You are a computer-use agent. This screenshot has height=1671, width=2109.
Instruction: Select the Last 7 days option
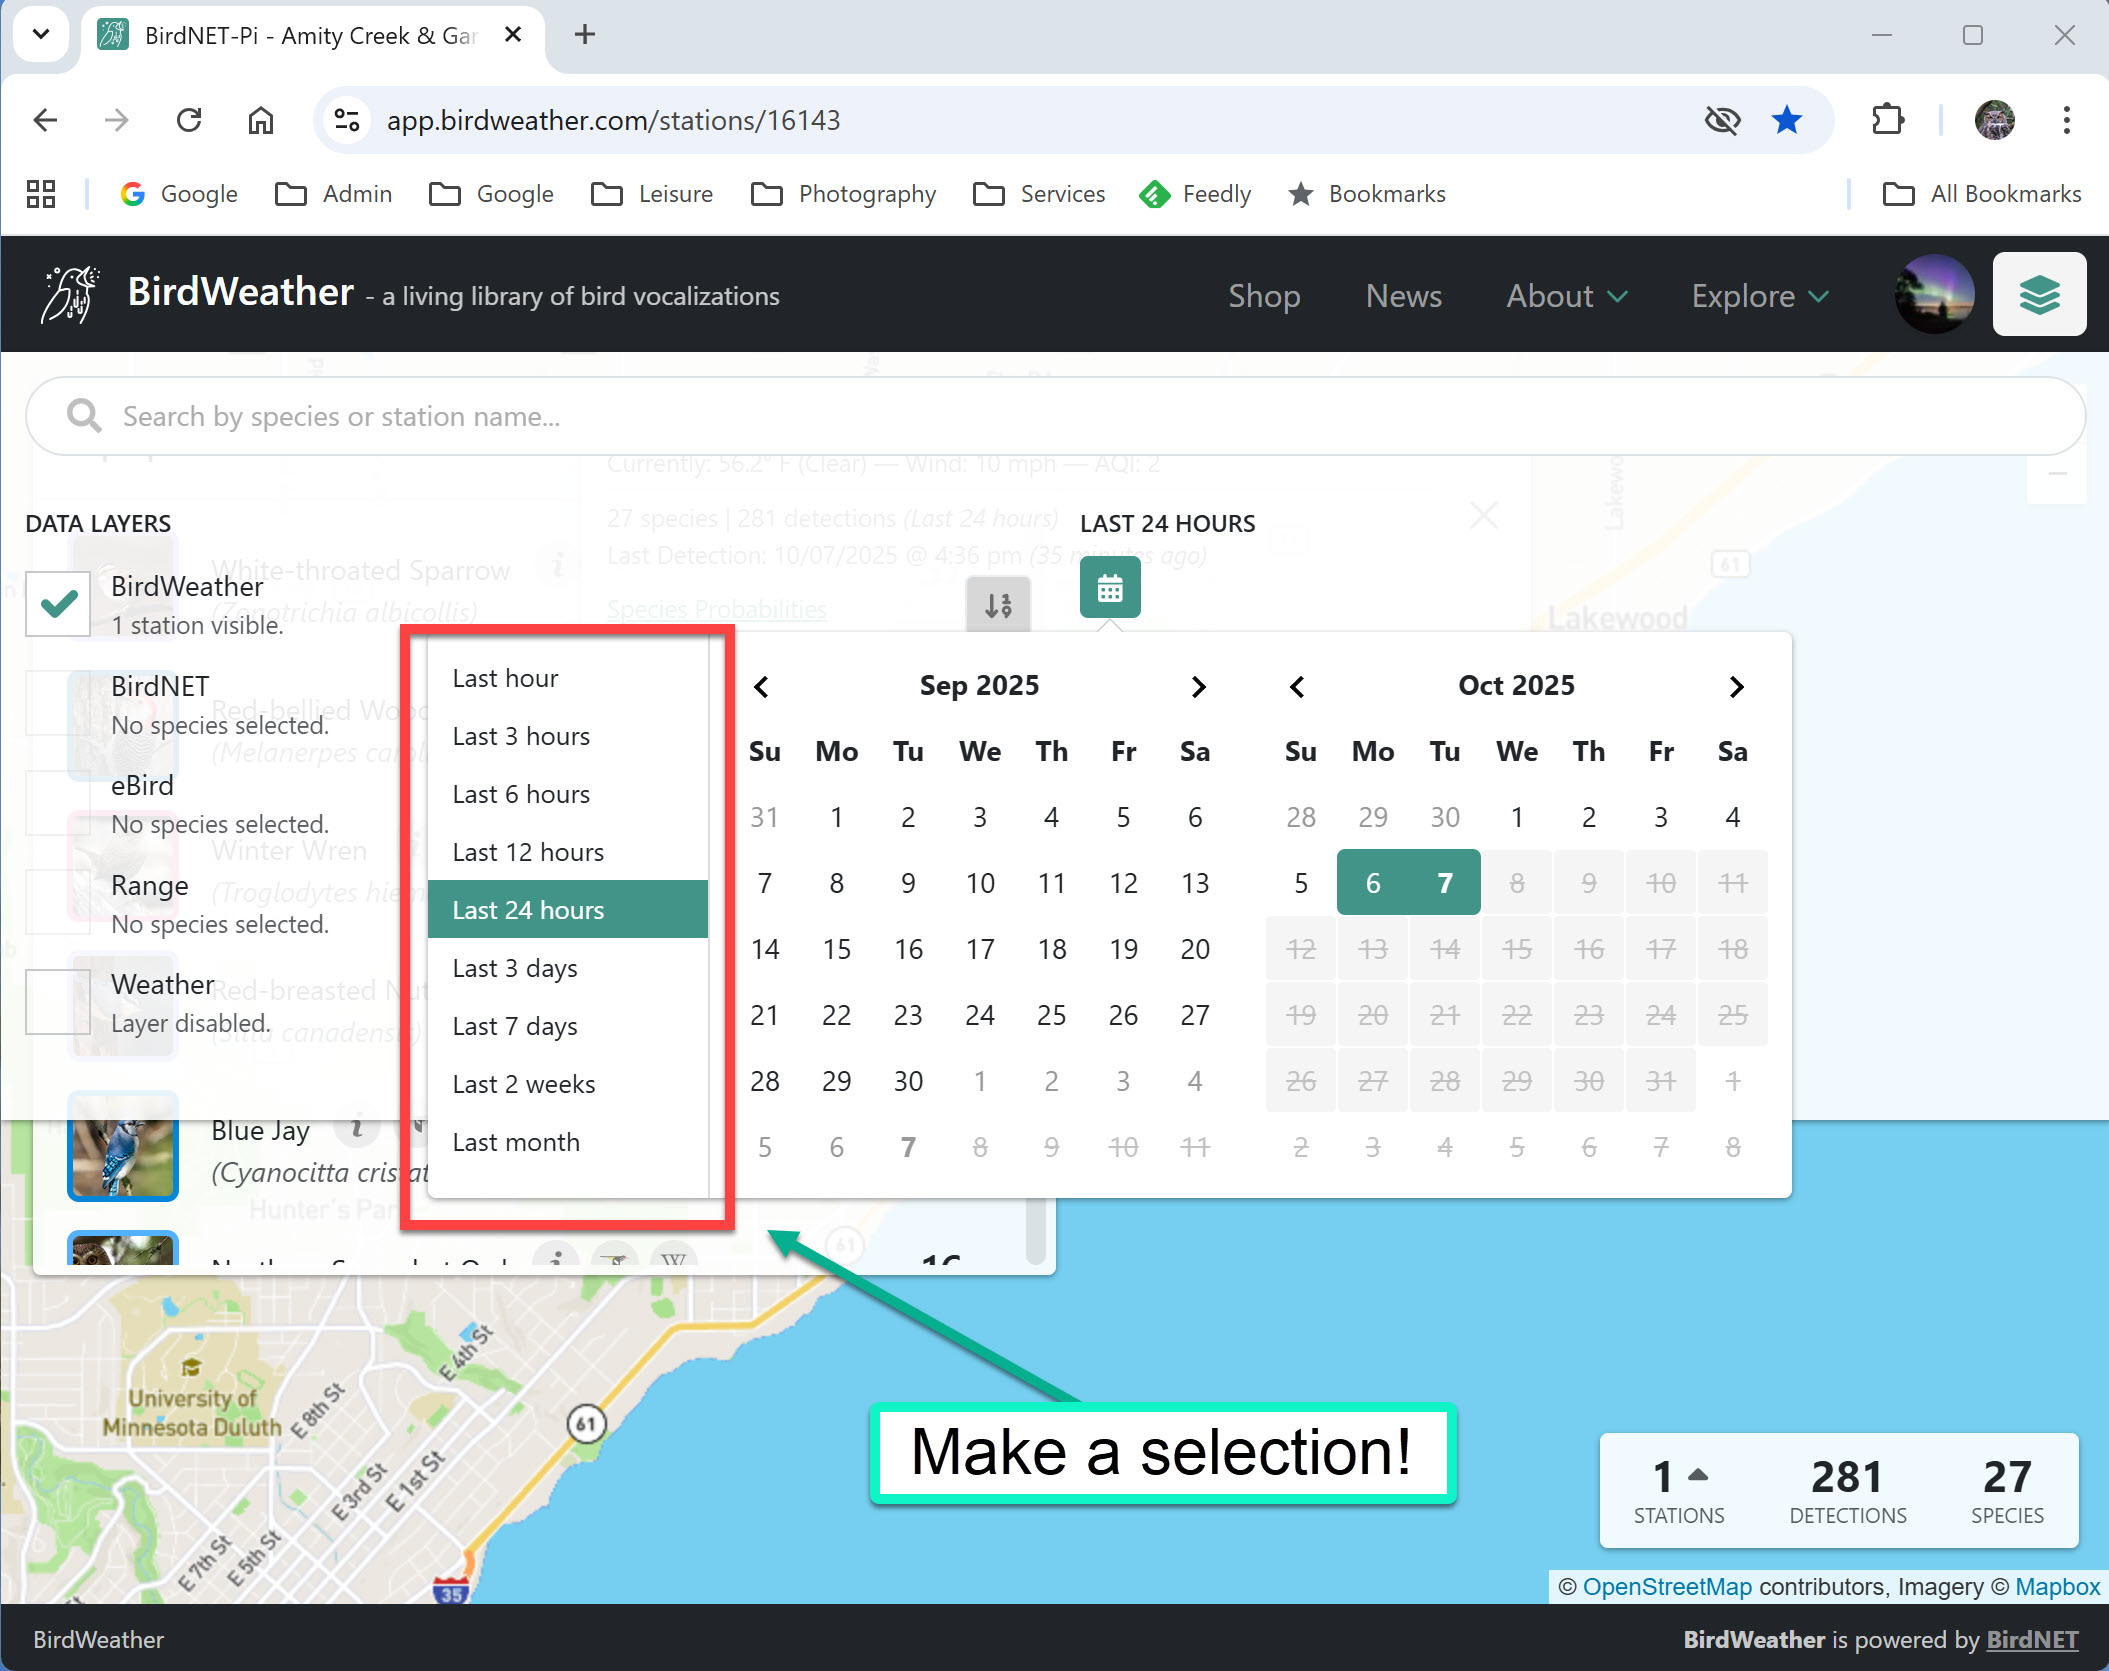point(515,1026)
